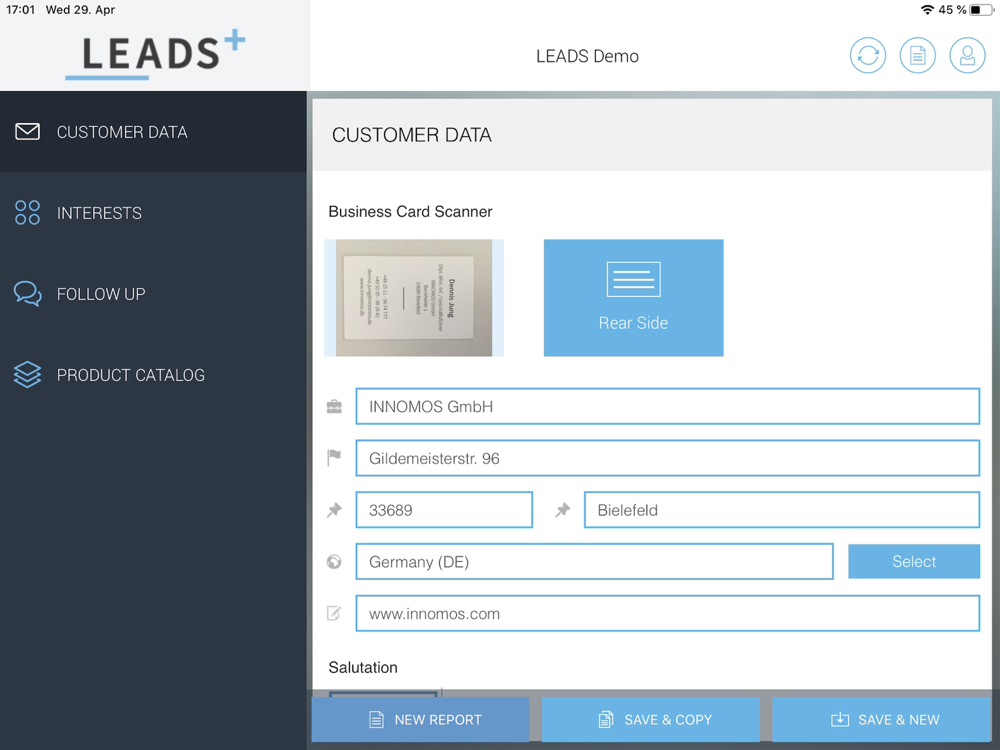Click the edit note icon beside website

point(334,613)
